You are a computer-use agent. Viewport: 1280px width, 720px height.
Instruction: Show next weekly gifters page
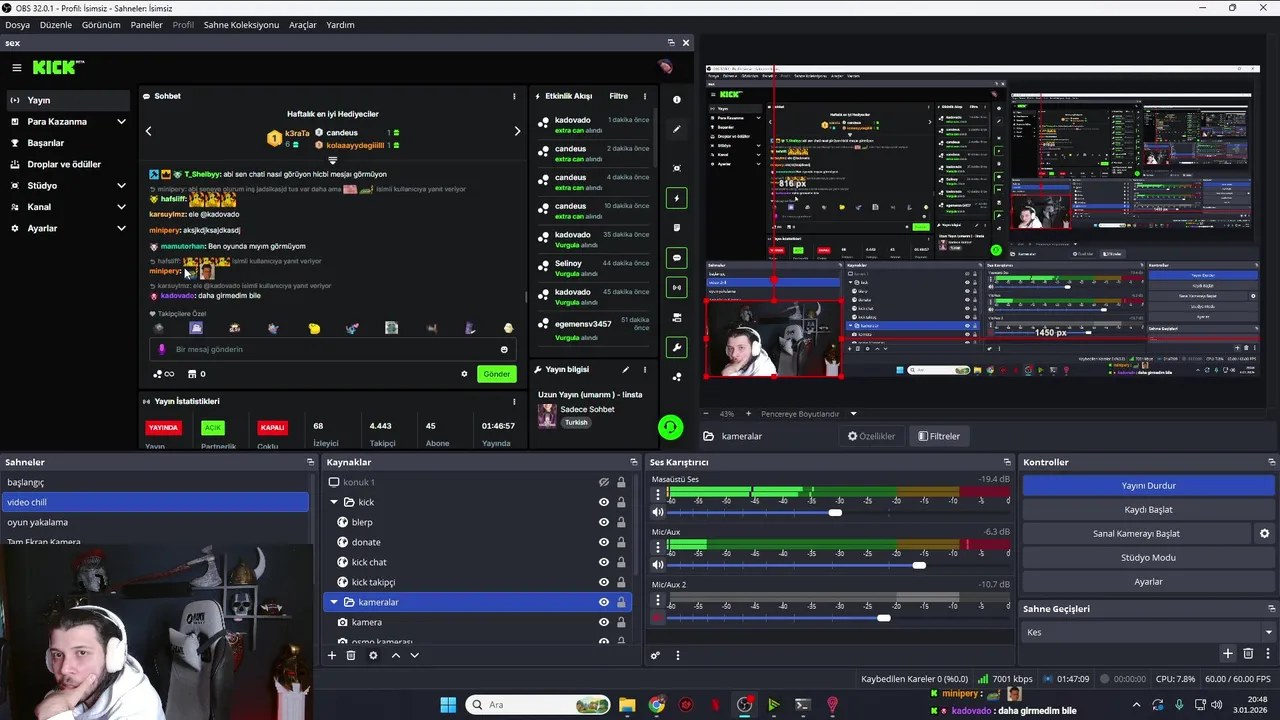[x=517, y=131]
